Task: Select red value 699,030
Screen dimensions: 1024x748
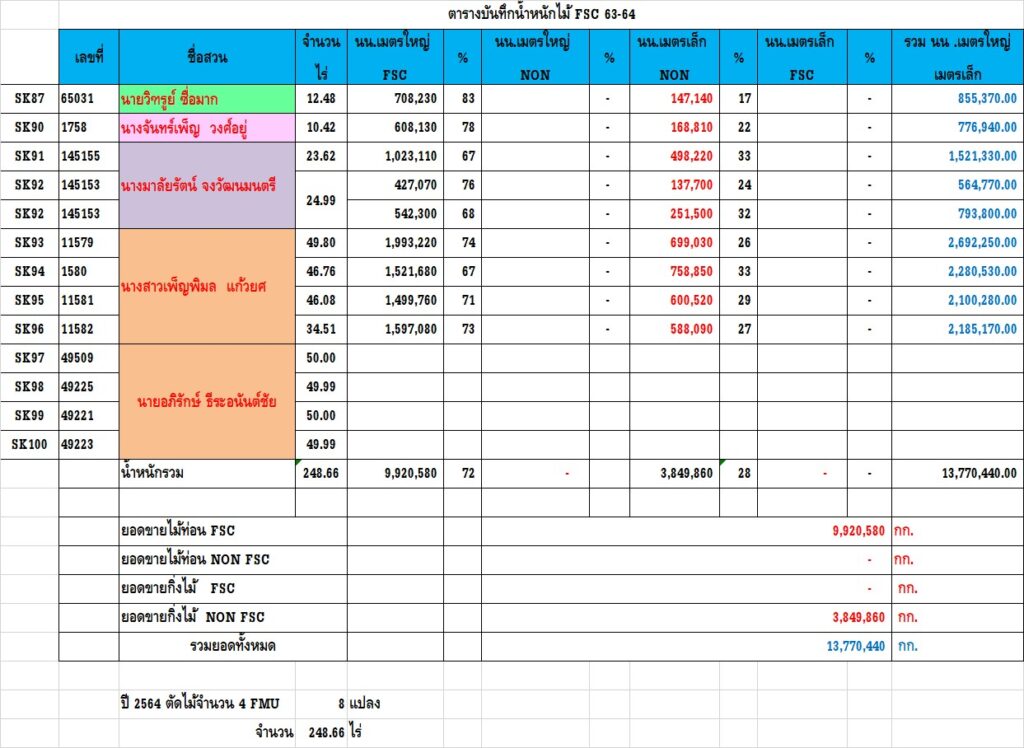Action: click(x=674, y=242)
